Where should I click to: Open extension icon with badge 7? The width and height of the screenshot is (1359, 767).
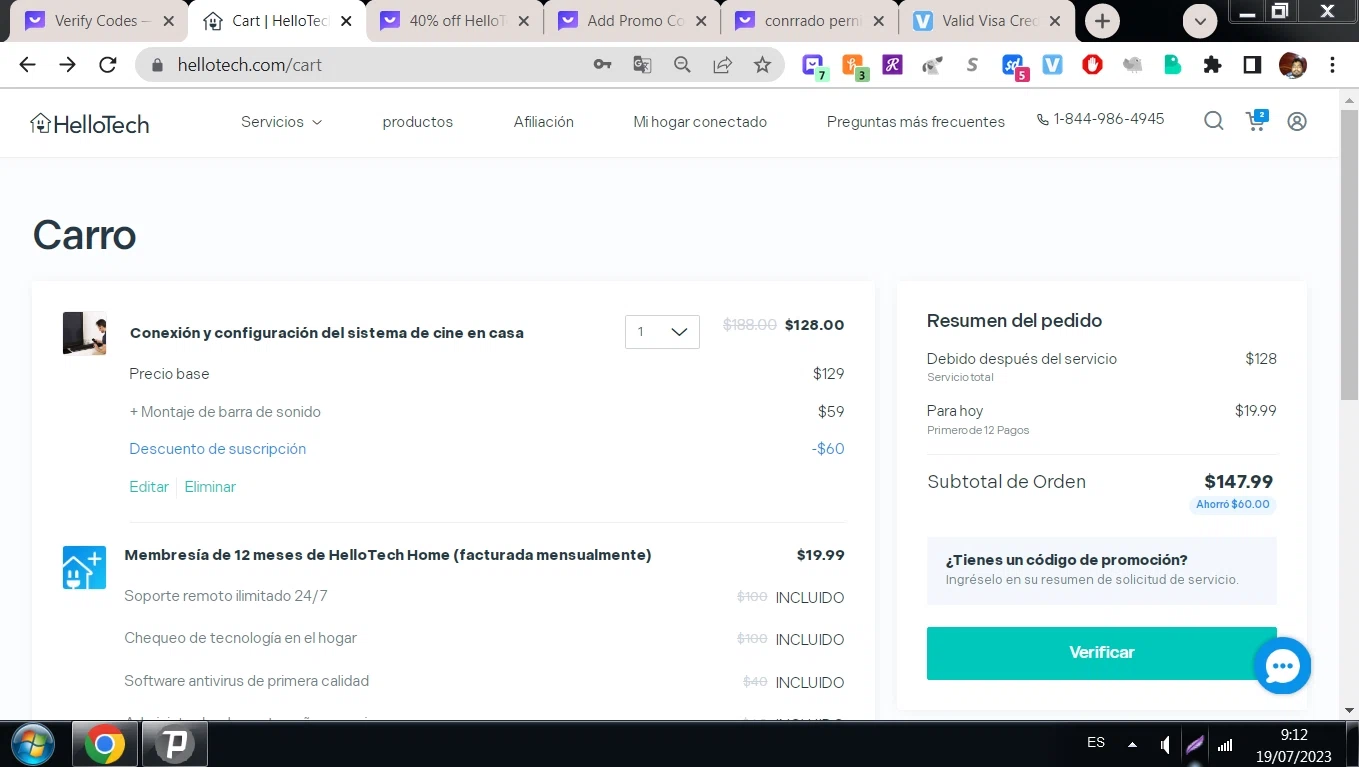pyautogui.click(x=814, y=66)
